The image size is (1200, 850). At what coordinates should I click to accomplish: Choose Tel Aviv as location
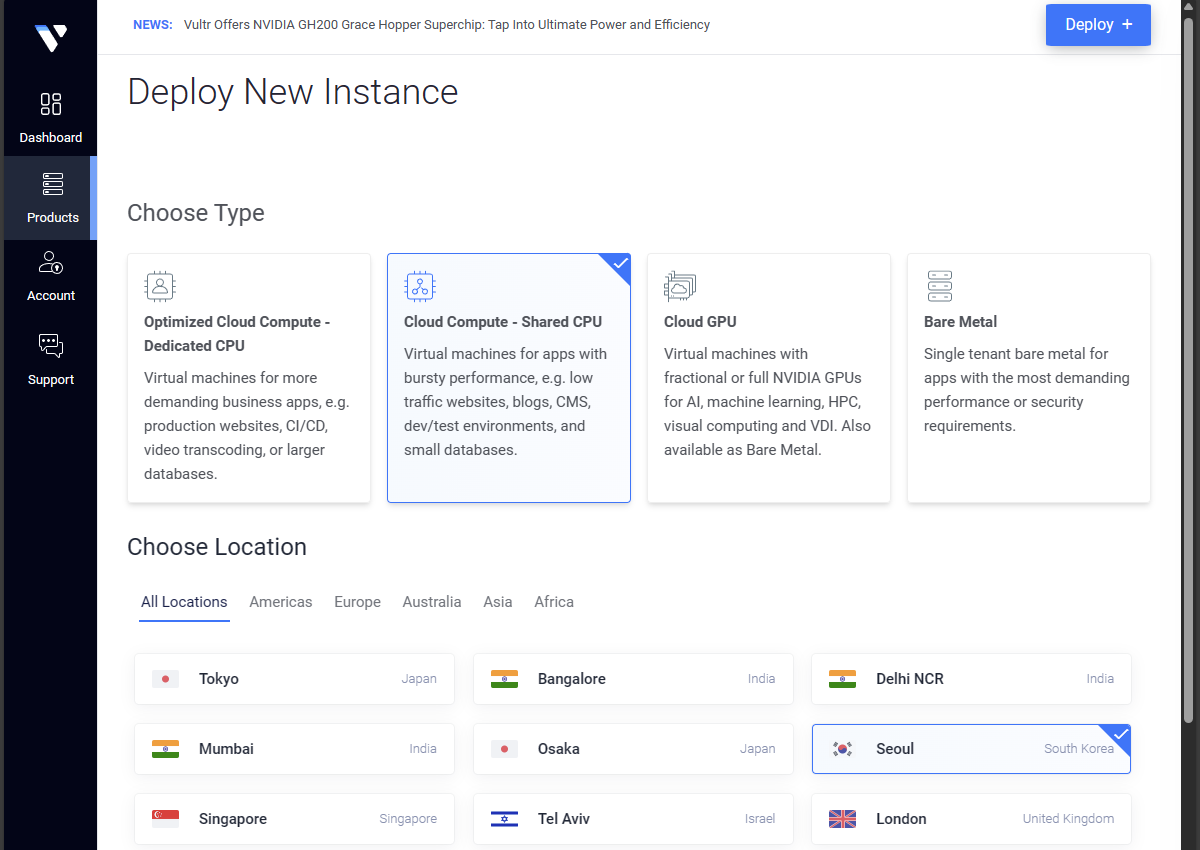pyautogui.click(x=633, y=819)
